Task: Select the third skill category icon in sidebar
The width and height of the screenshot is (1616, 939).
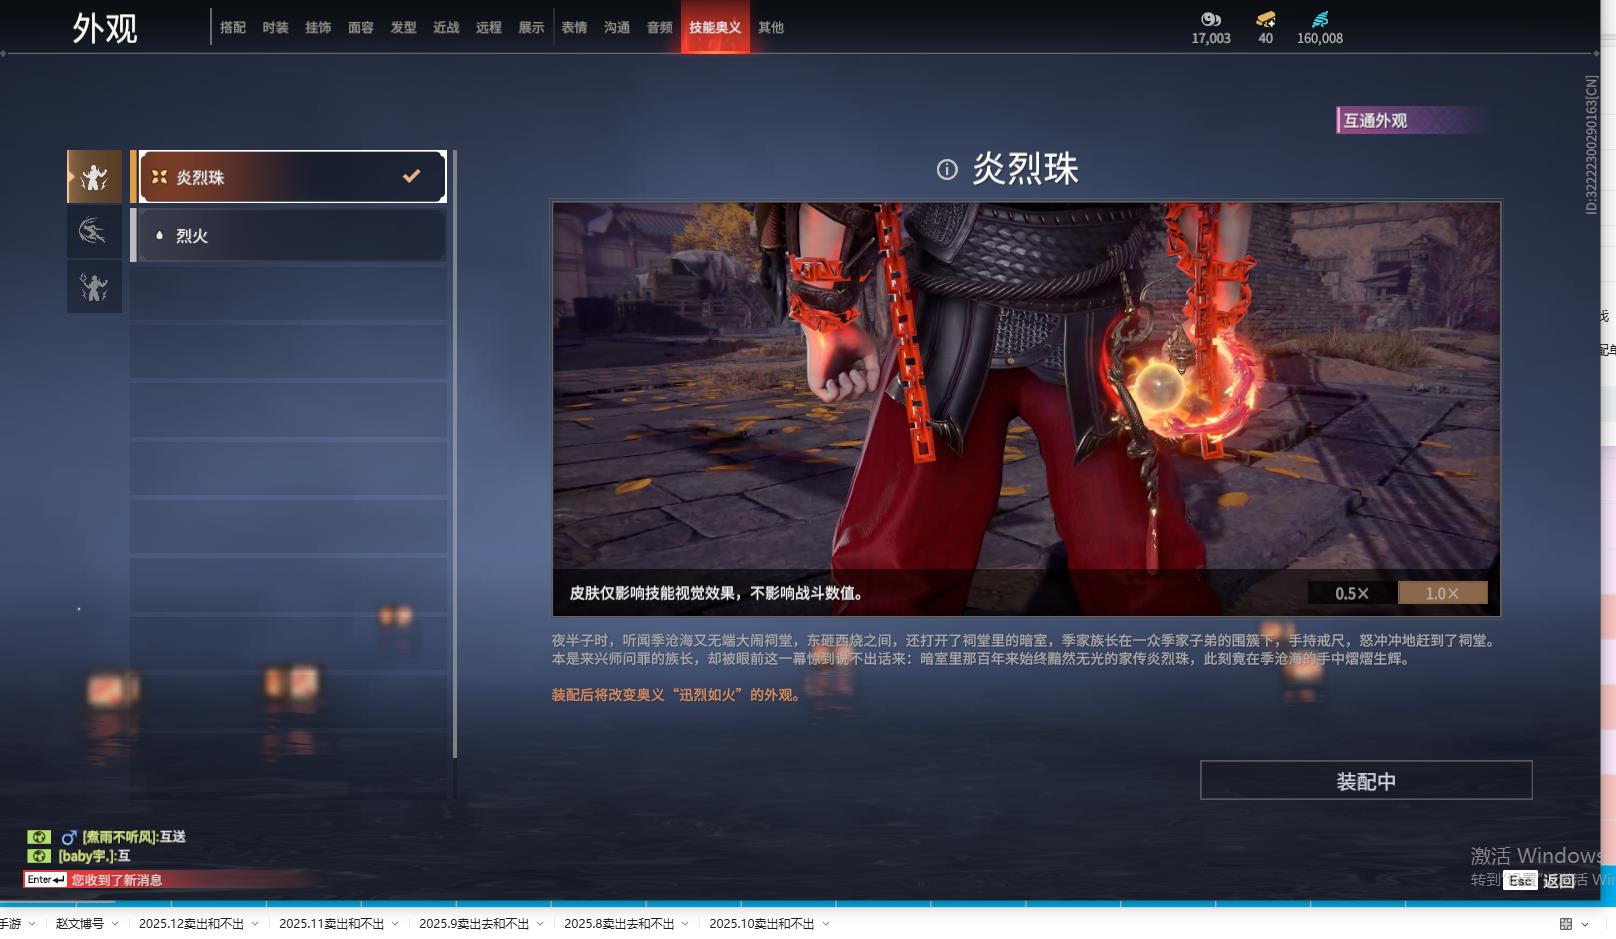Action: [94, 287]
